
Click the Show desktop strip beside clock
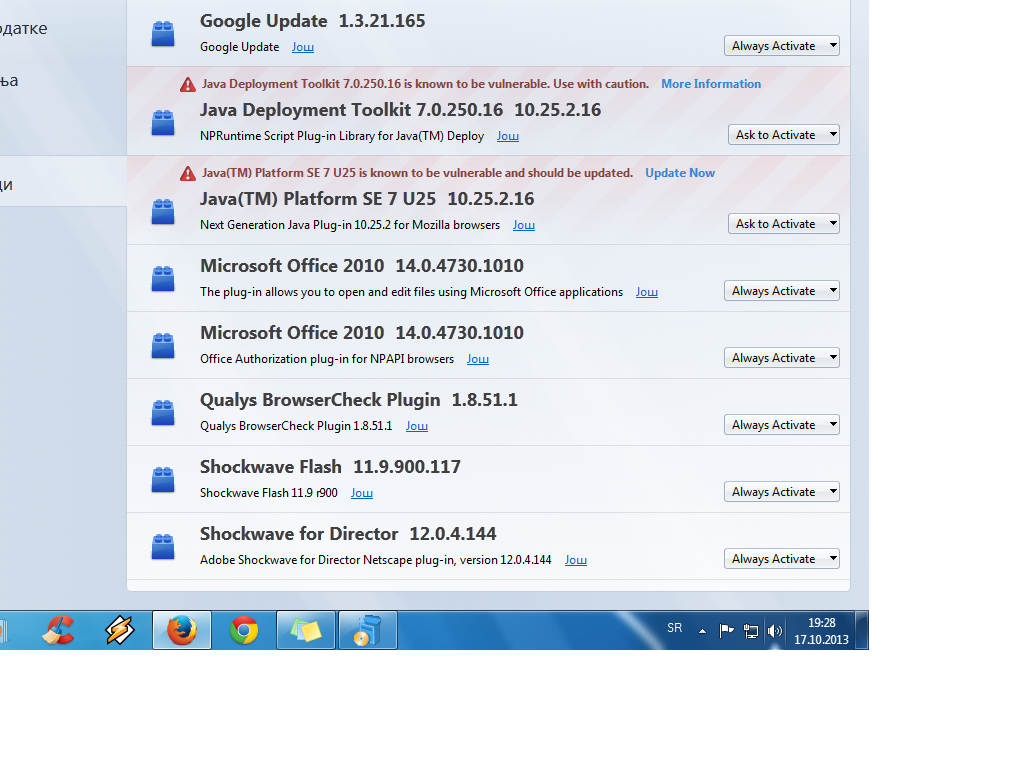(862, 630)
